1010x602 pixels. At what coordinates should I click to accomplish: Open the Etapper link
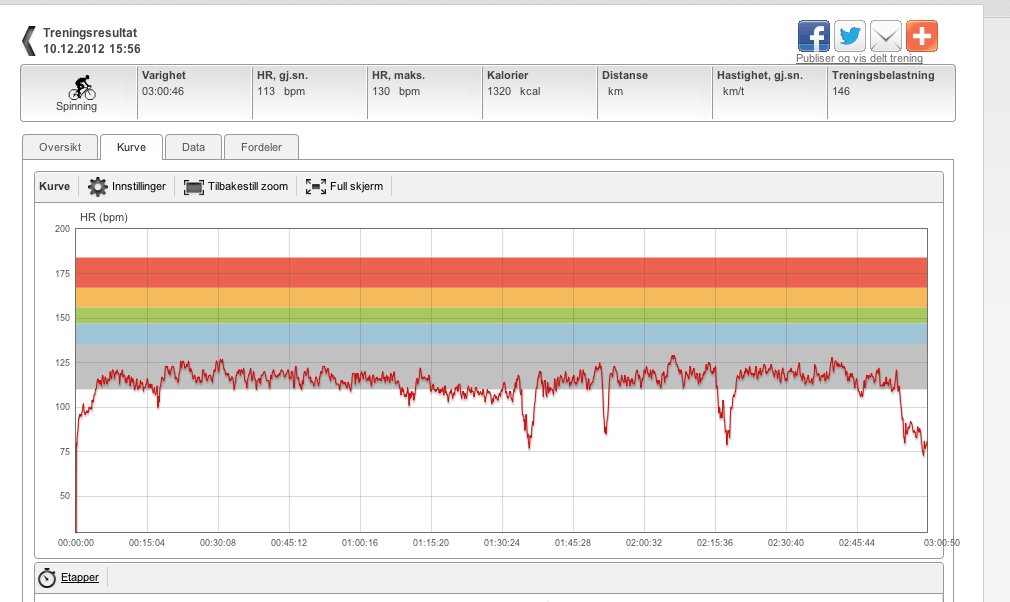tap(80, 578)
